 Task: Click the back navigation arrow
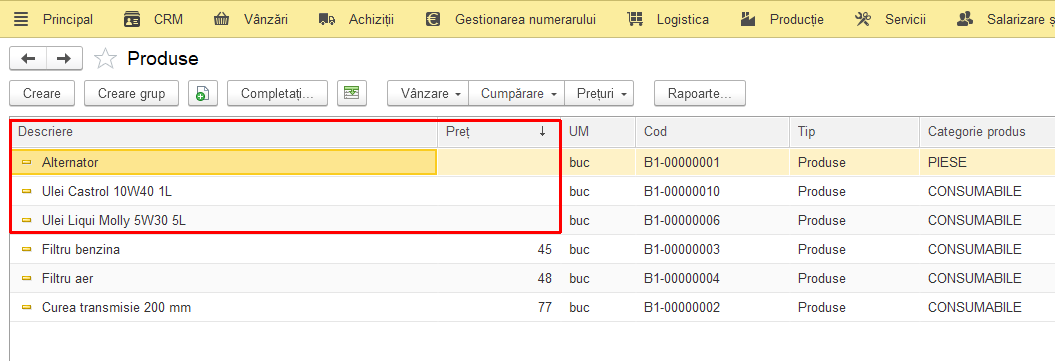click(x=28, y=59)
